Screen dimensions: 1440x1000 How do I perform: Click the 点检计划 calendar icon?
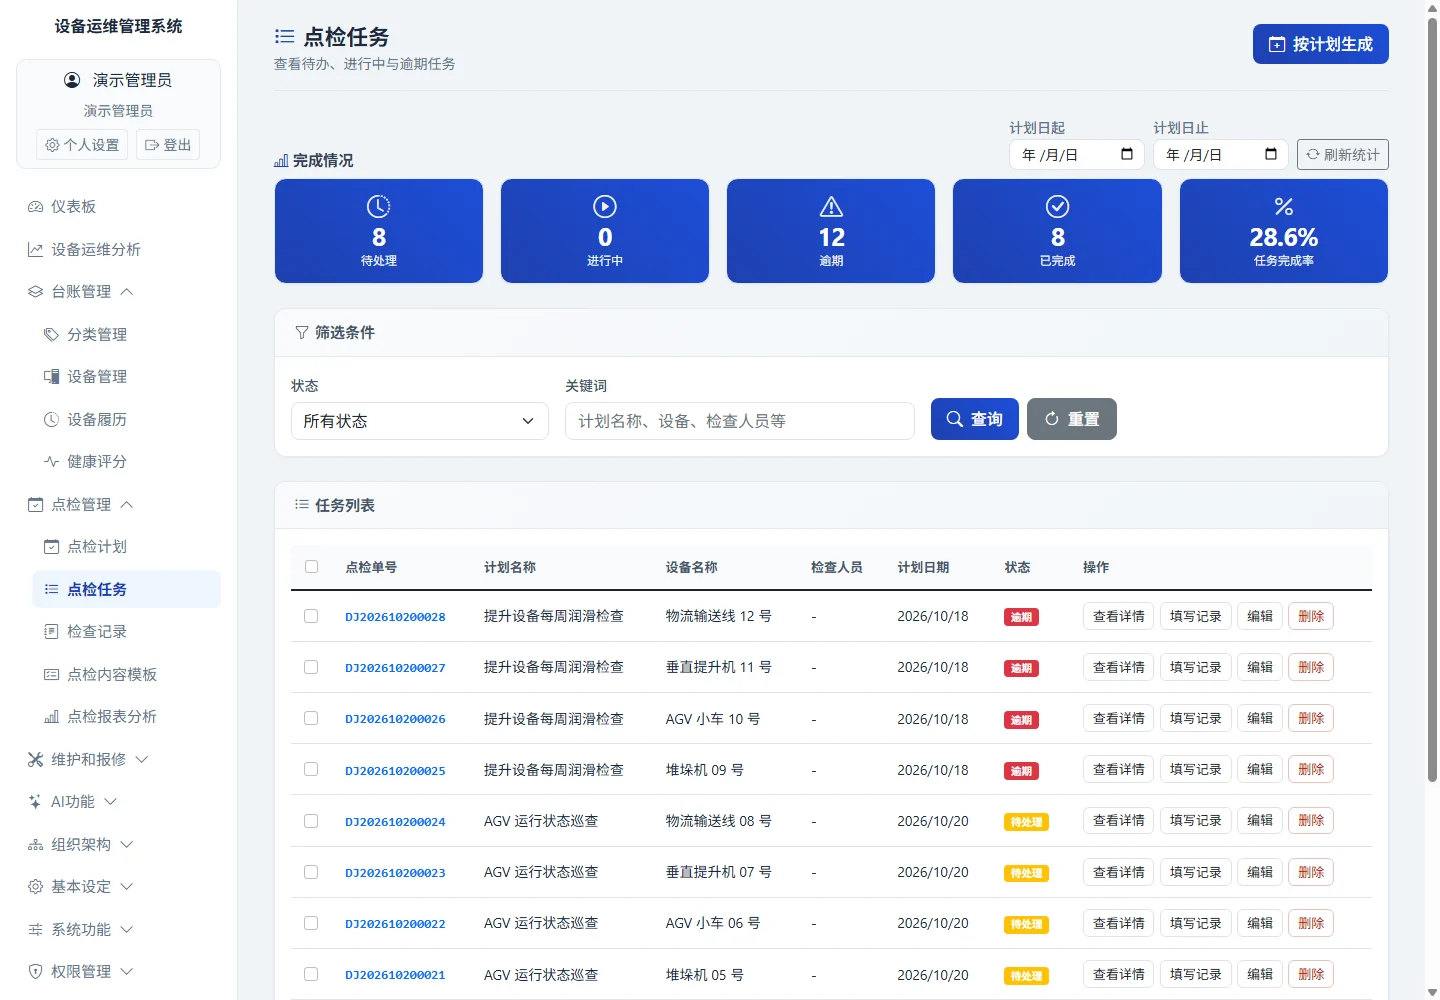[x=51, y=547]
